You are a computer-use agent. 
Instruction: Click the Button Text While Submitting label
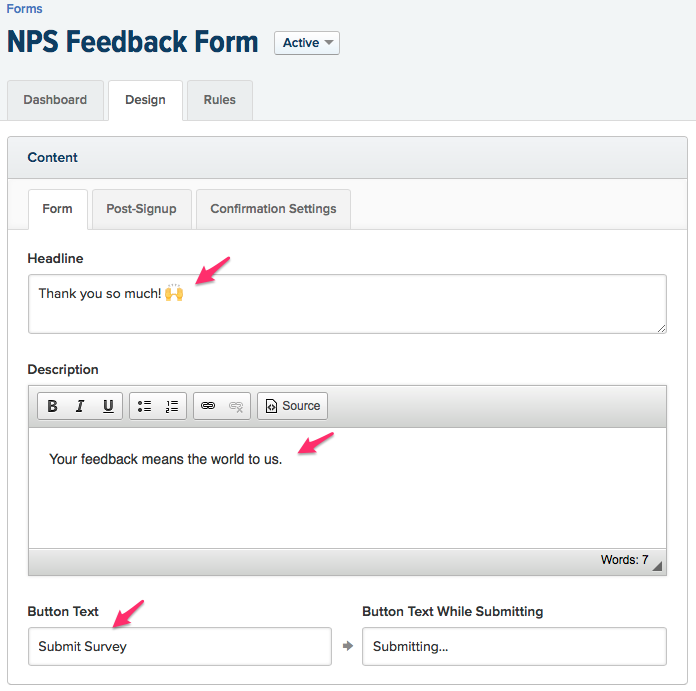click(453, 611)
